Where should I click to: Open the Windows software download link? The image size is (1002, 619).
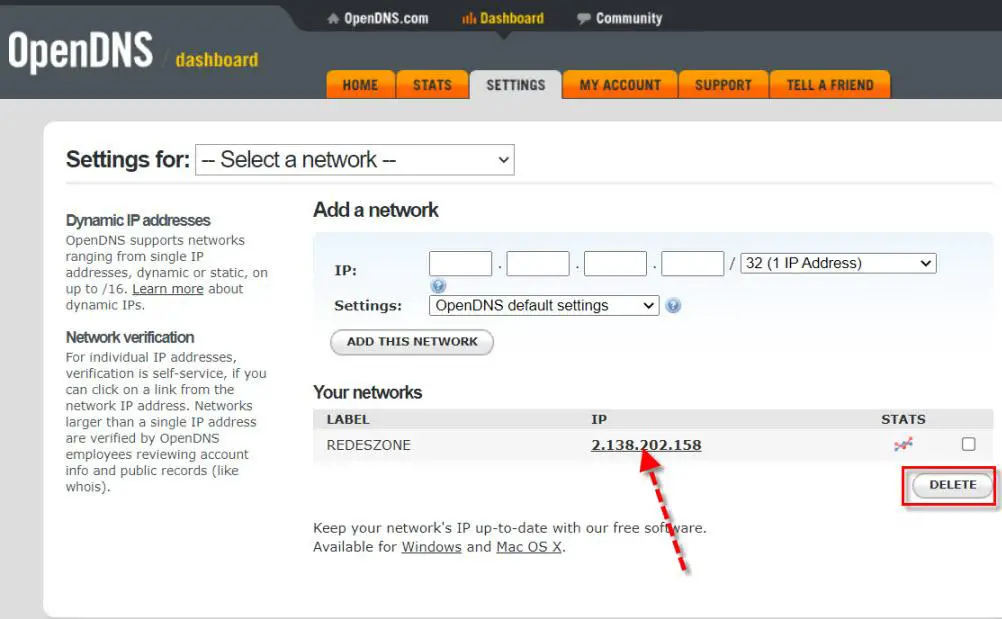click(x=431, y=547)
